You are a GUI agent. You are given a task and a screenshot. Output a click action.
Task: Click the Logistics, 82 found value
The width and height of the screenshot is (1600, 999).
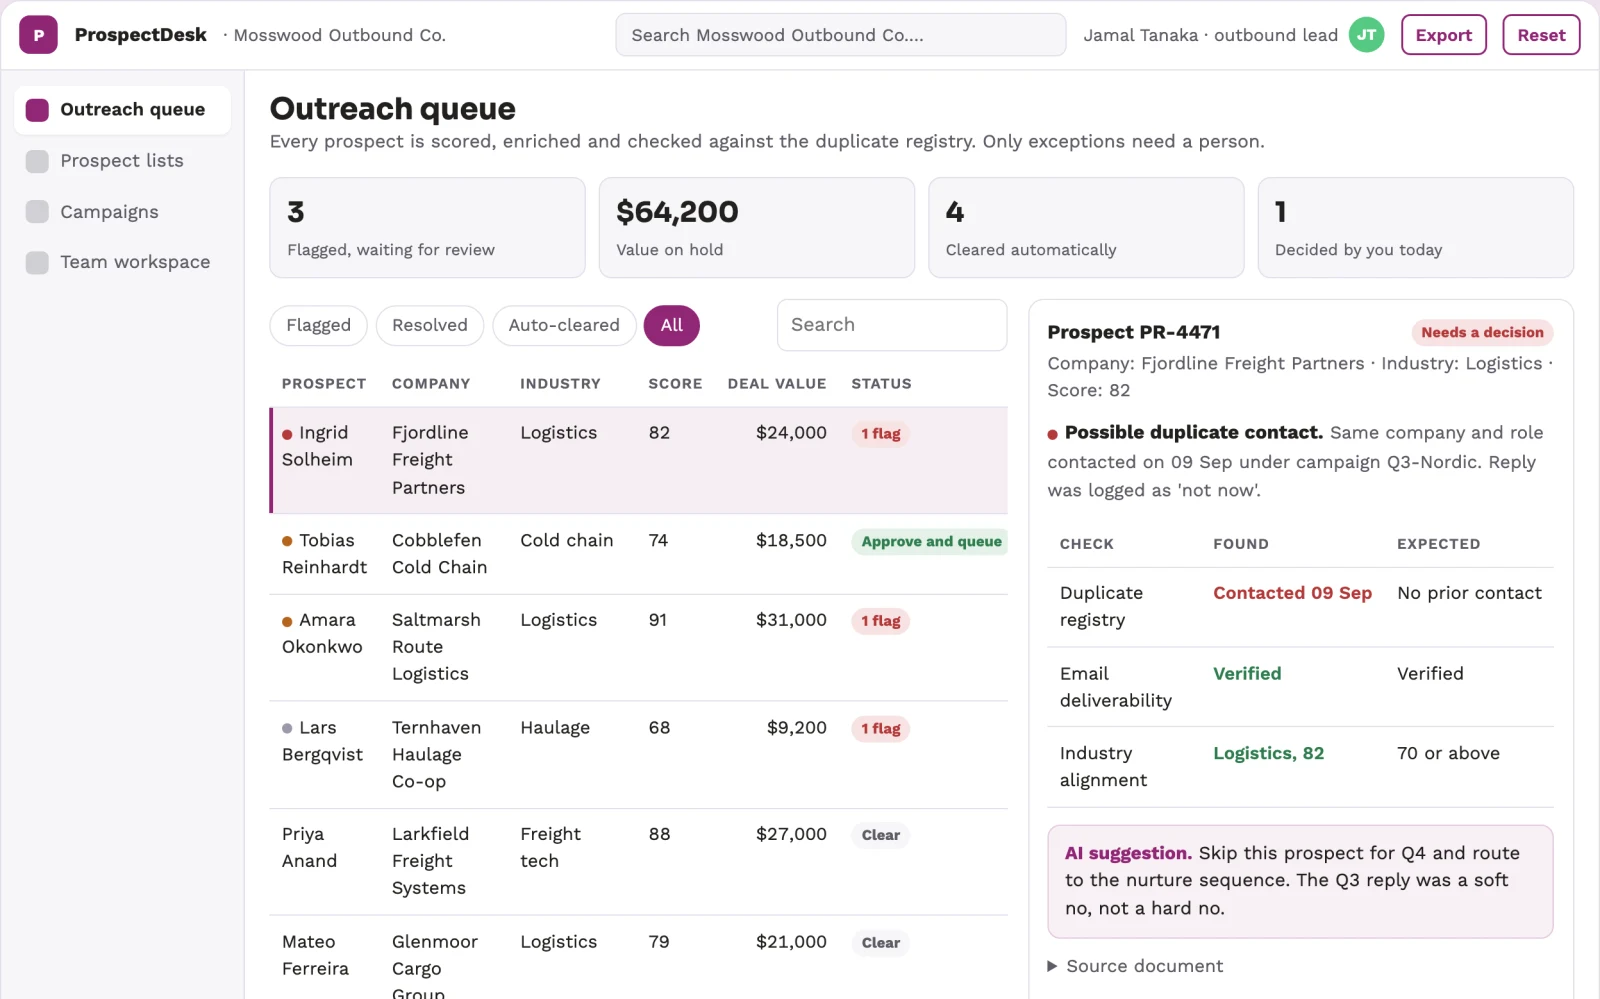pos(1268,754)
